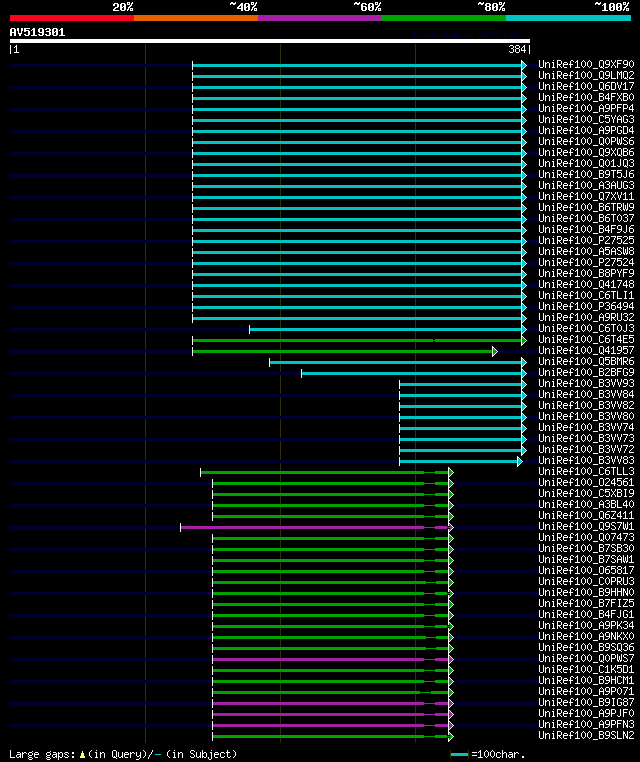Select the UniRef100_O24561 label
Image resolution: width=640 pixels, height=762 pixels.
pyautogui.click(x=586, y=483)
